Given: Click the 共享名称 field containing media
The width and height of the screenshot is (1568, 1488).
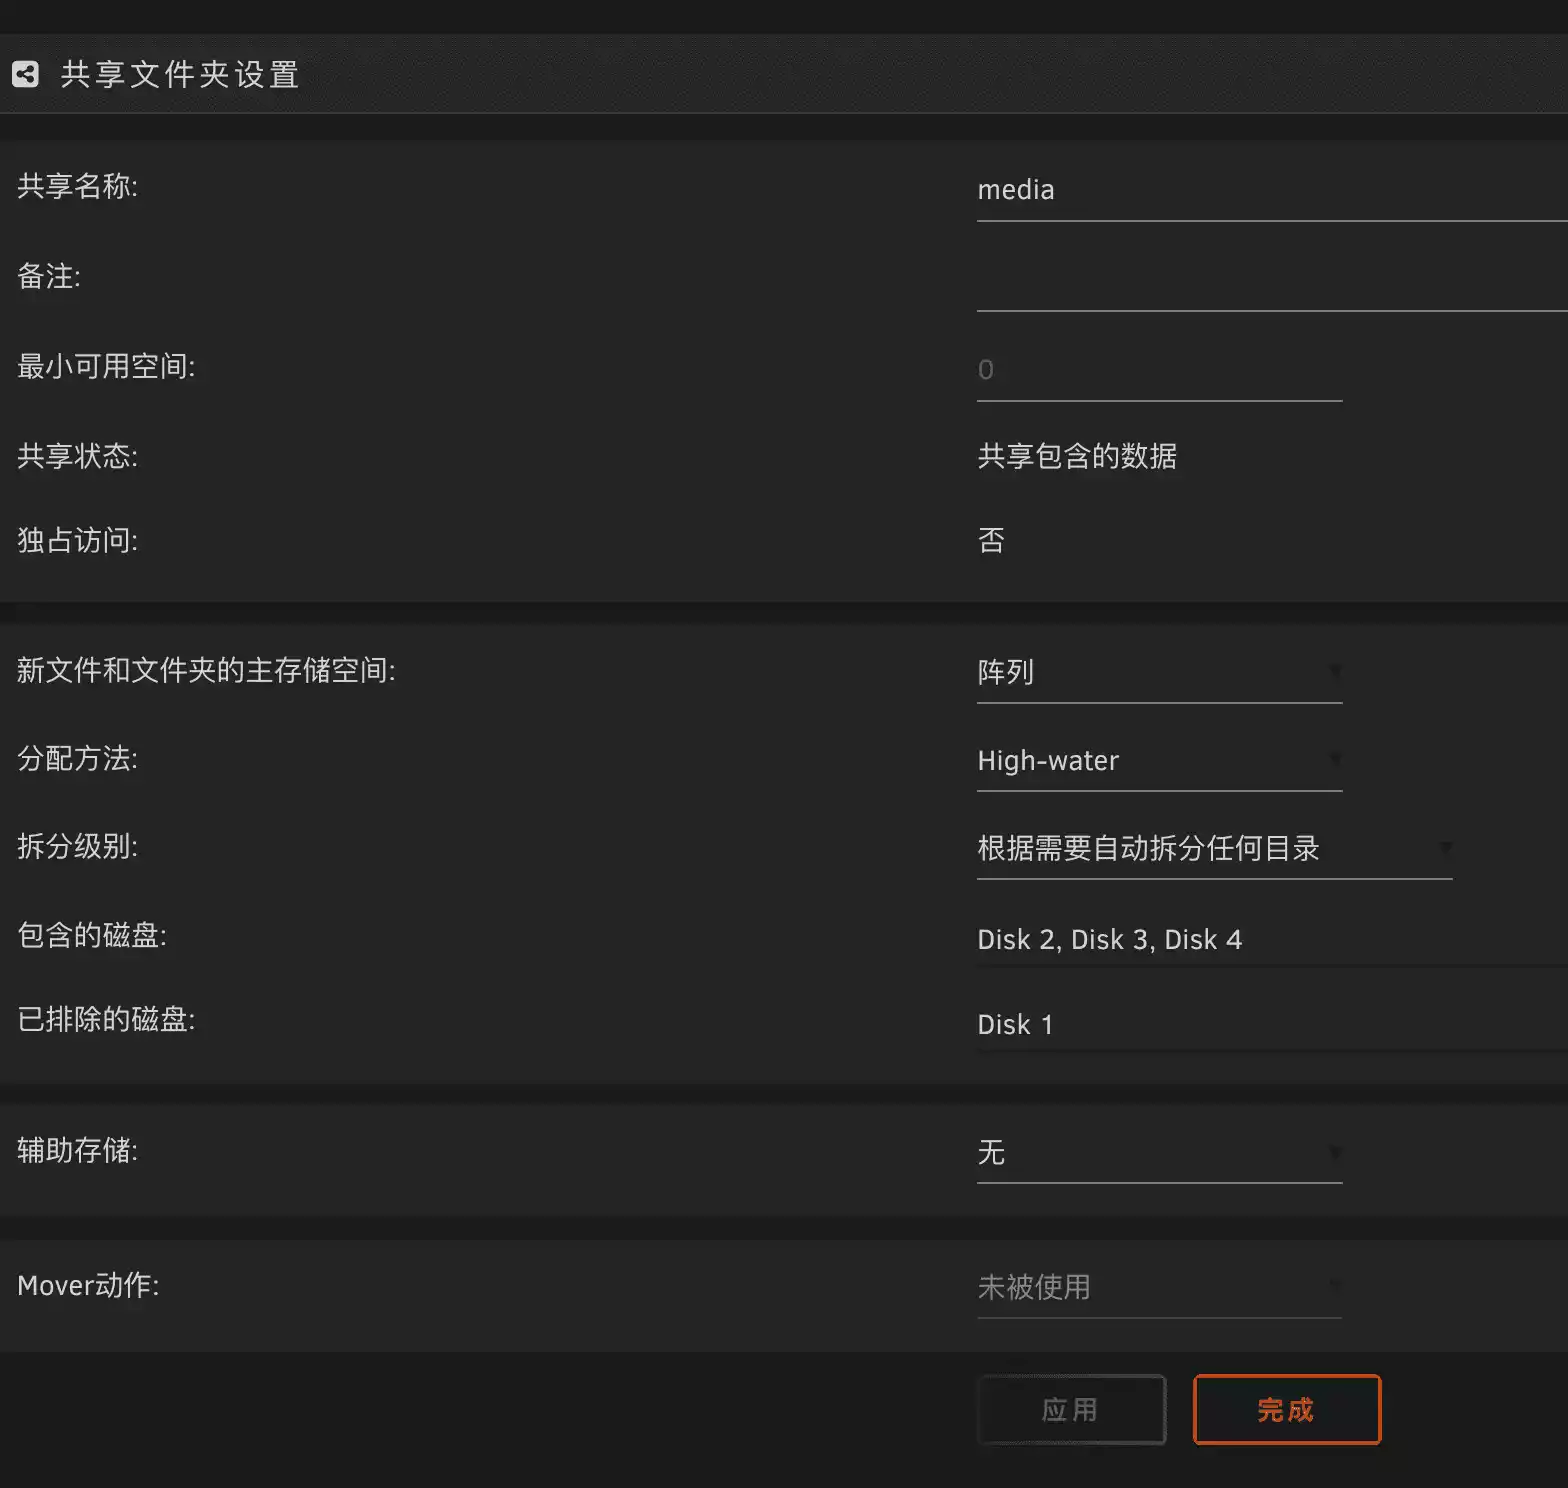Looking at the screenshot, I should coord(1270,191).
